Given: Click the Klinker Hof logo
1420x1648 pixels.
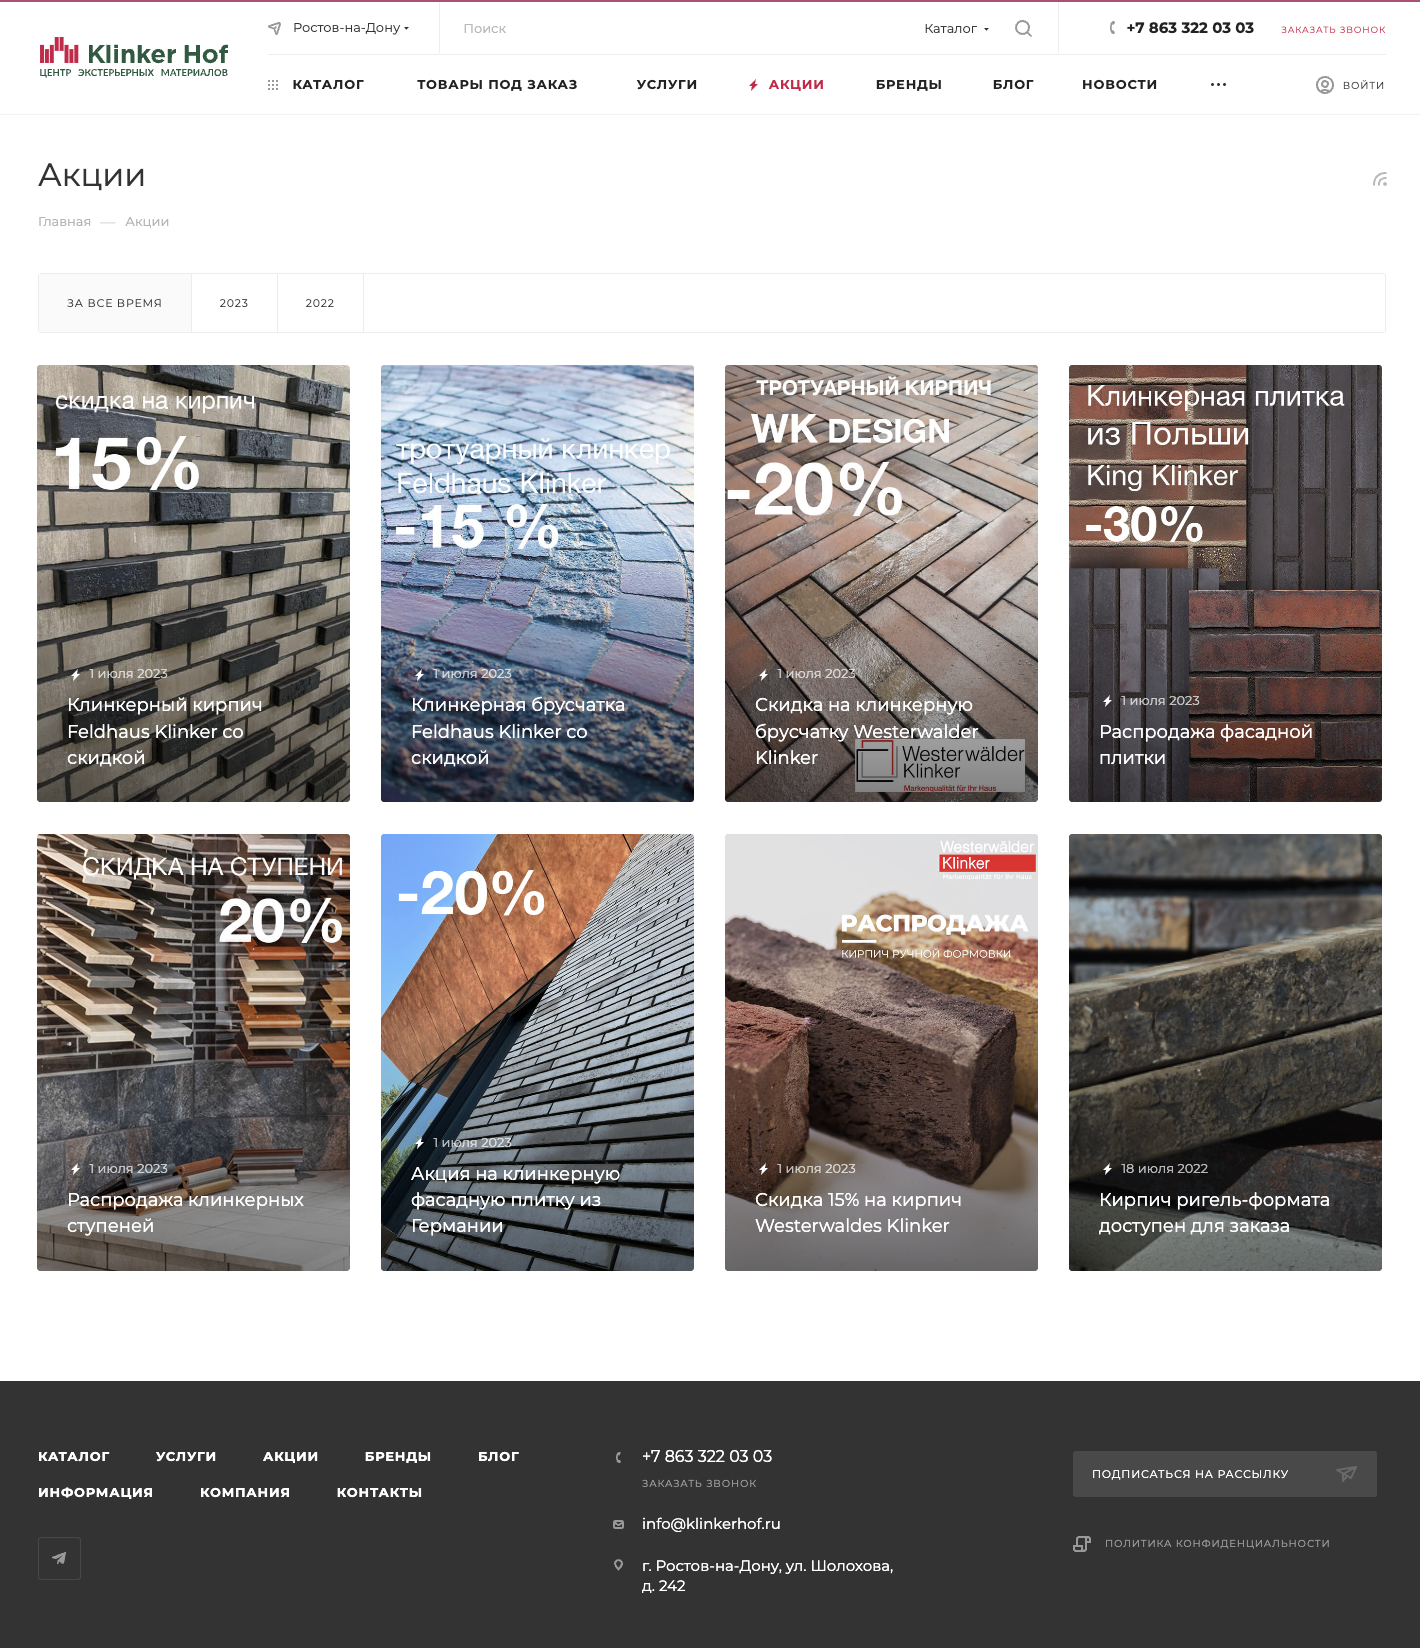Looking at the screenshot, I should [x=134, y=58].
